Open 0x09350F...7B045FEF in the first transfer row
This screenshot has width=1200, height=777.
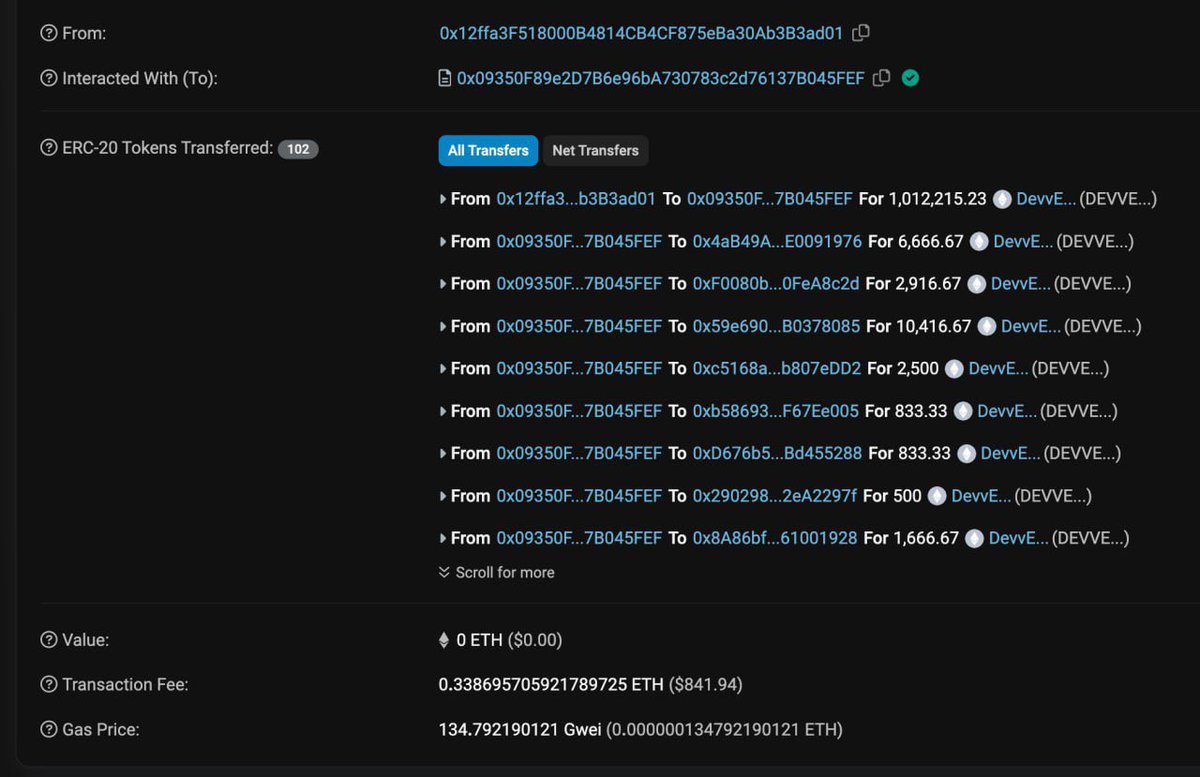[770, 199]
